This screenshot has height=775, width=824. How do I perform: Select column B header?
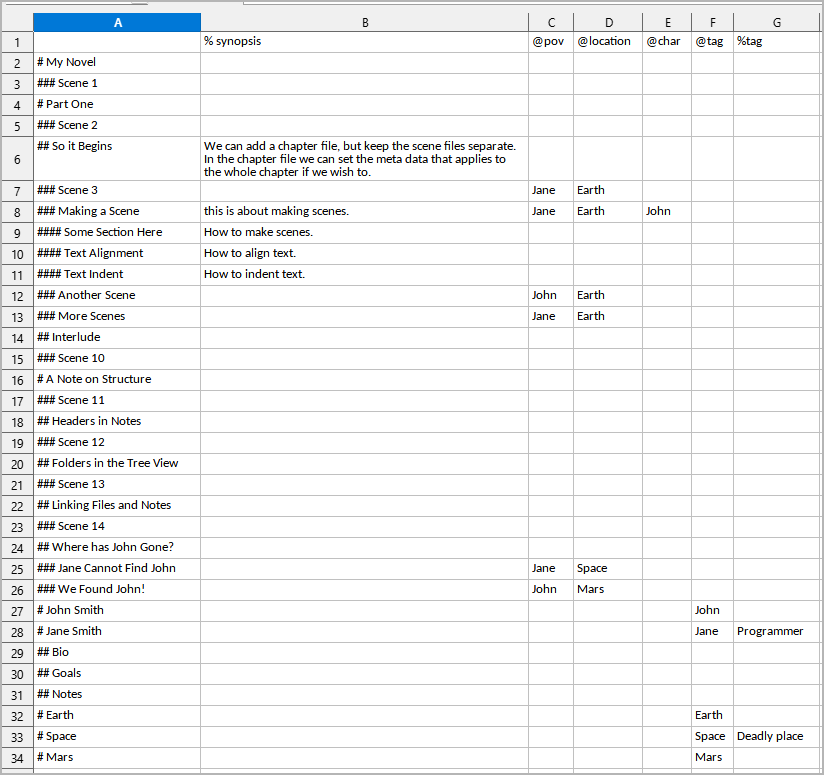365,23
